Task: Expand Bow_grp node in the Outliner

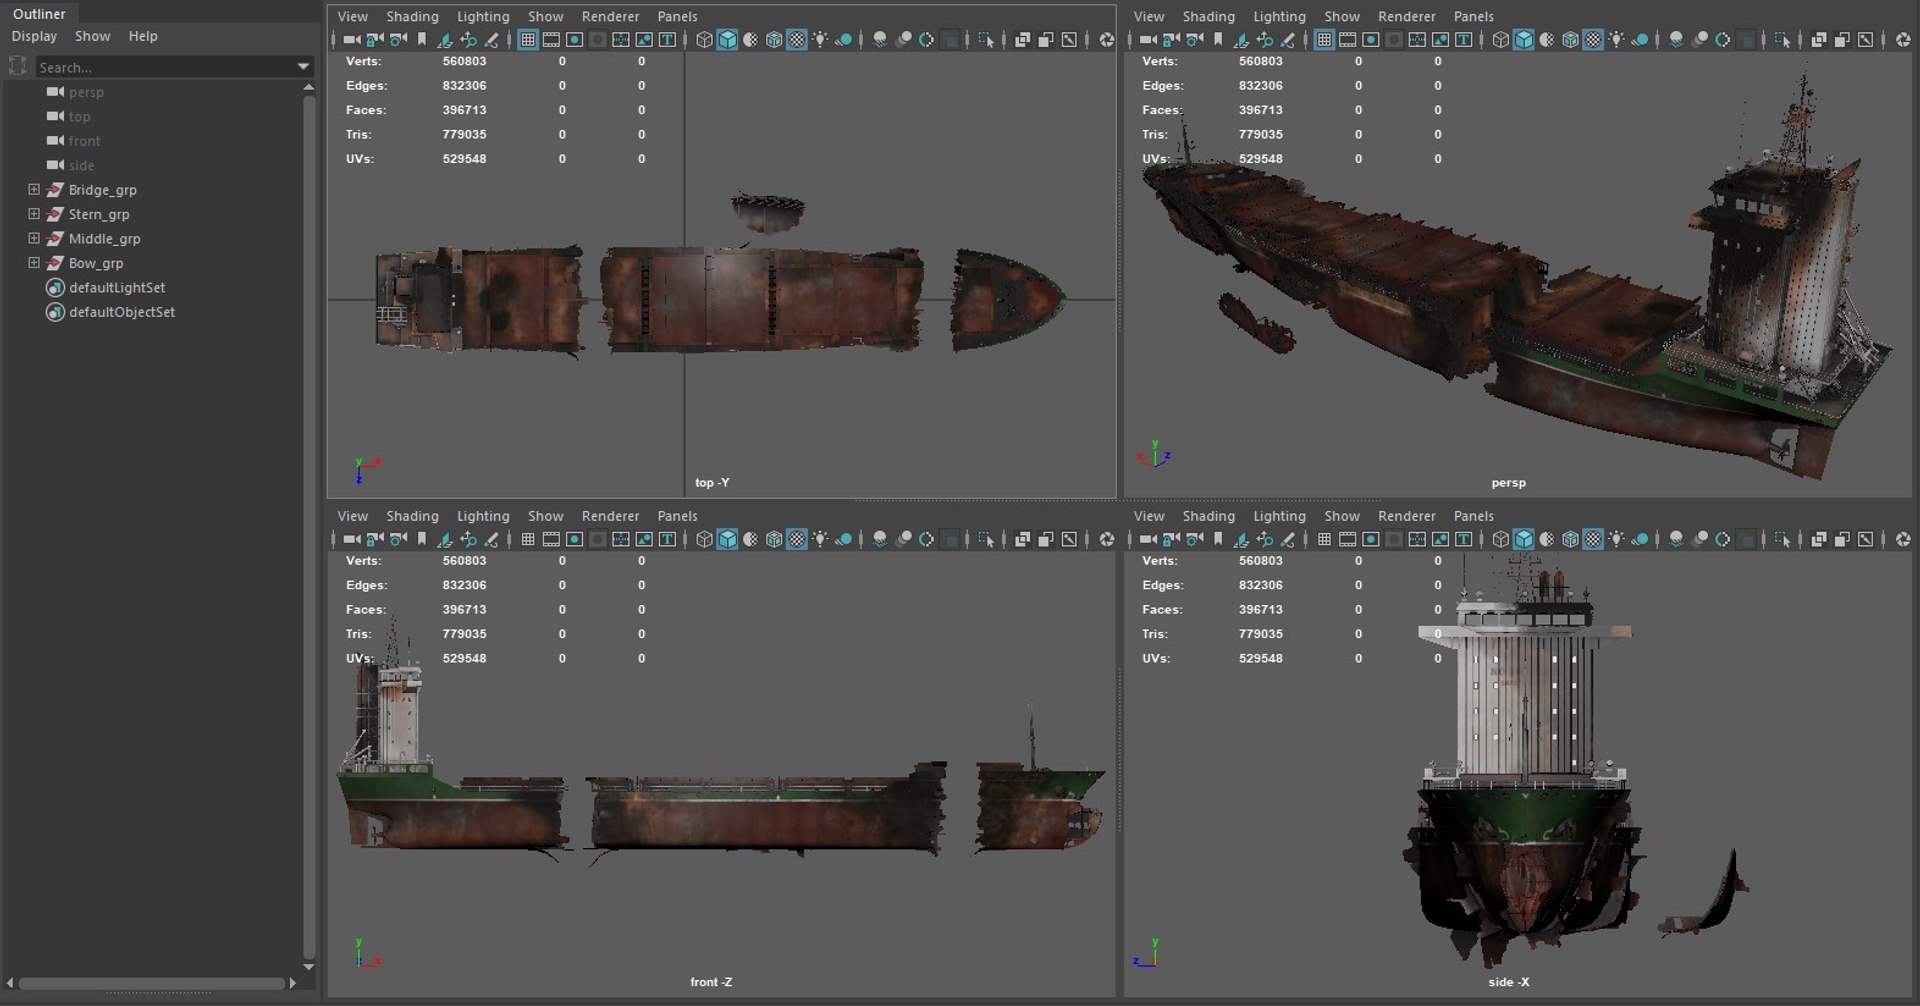Action: click(34, 262)
